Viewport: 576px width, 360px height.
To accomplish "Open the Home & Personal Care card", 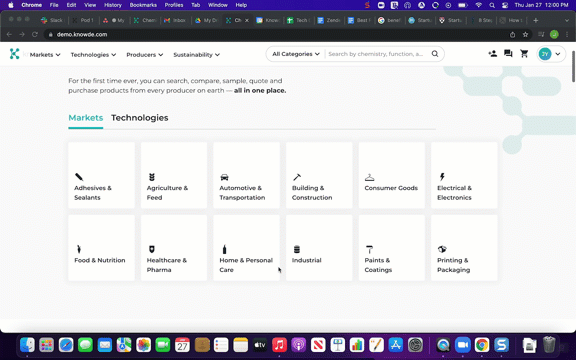I will (246, 248).
